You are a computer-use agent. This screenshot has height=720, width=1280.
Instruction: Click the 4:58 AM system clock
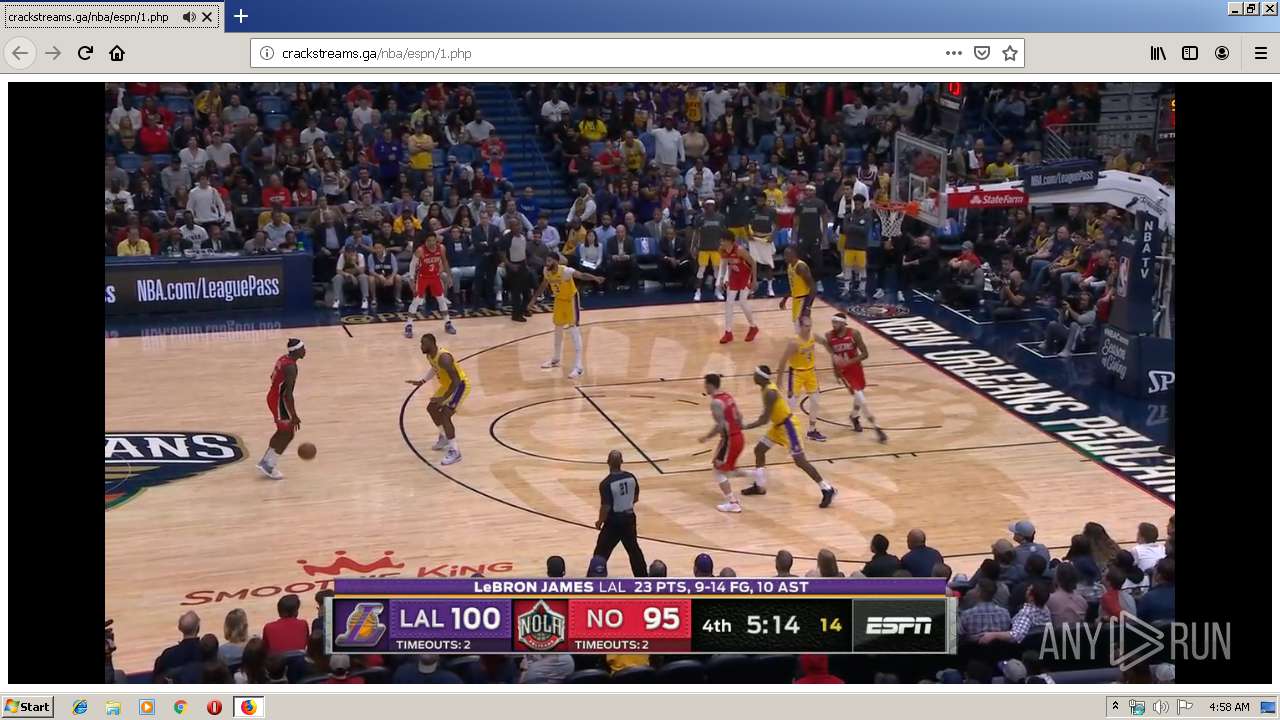pos(1229,707)
